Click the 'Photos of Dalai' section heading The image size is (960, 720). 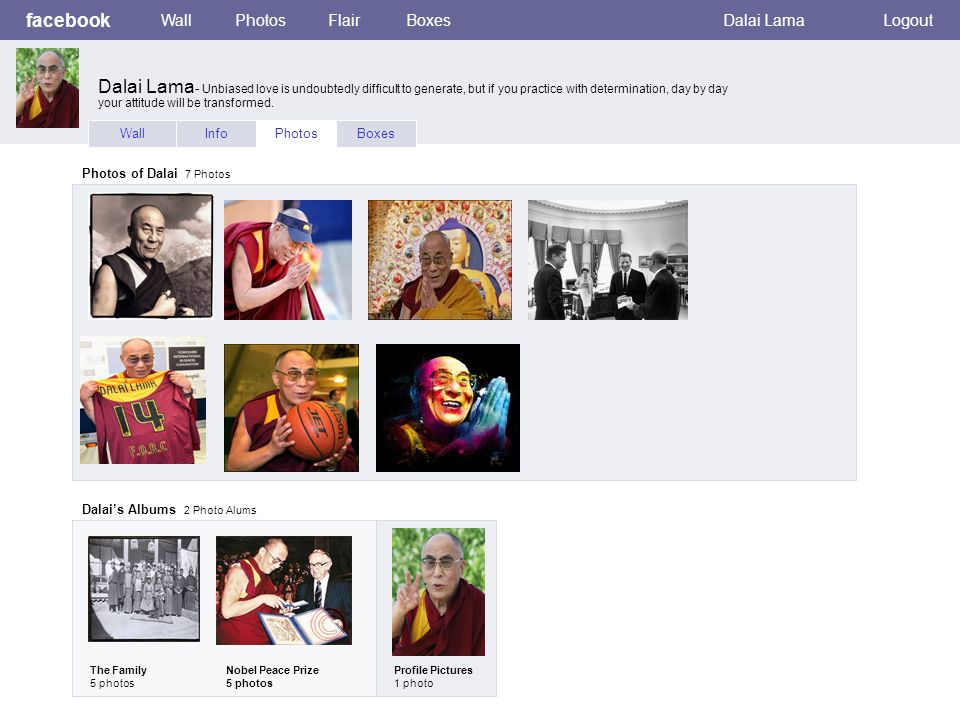pos(130,173)
